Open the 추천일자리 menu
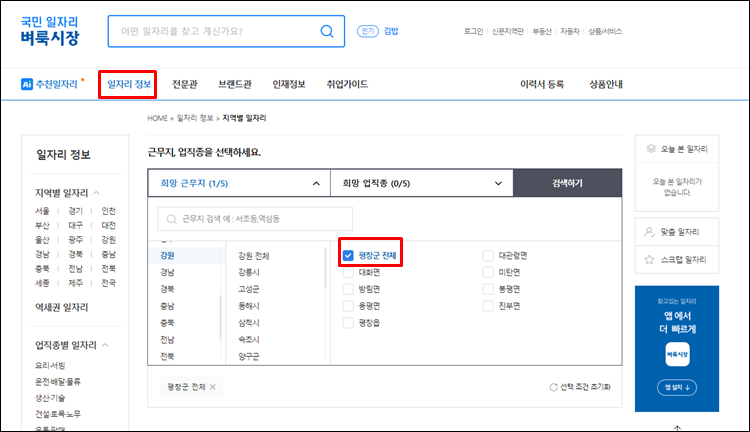Viewport: 750px width, 432px height. pos(56,84)
